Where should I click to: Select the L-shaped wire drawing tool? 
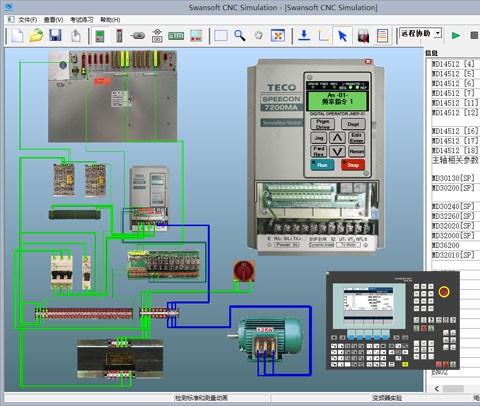[x=323, y=36]
